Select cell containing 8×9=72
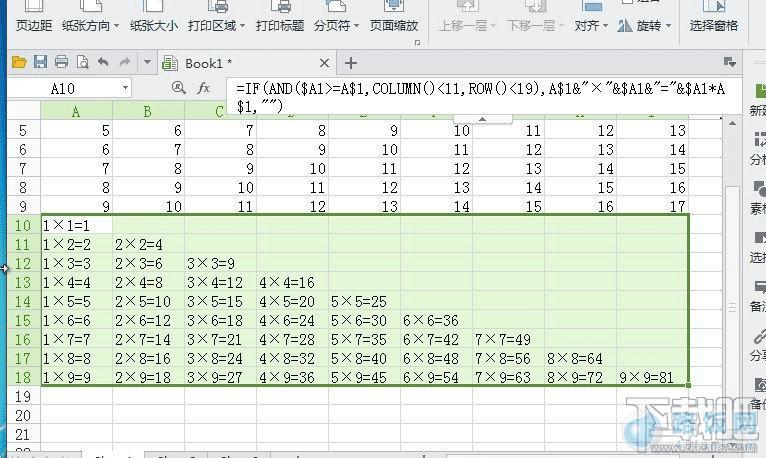This screenshot has height=458, width=766. click(x=580, y=377)
